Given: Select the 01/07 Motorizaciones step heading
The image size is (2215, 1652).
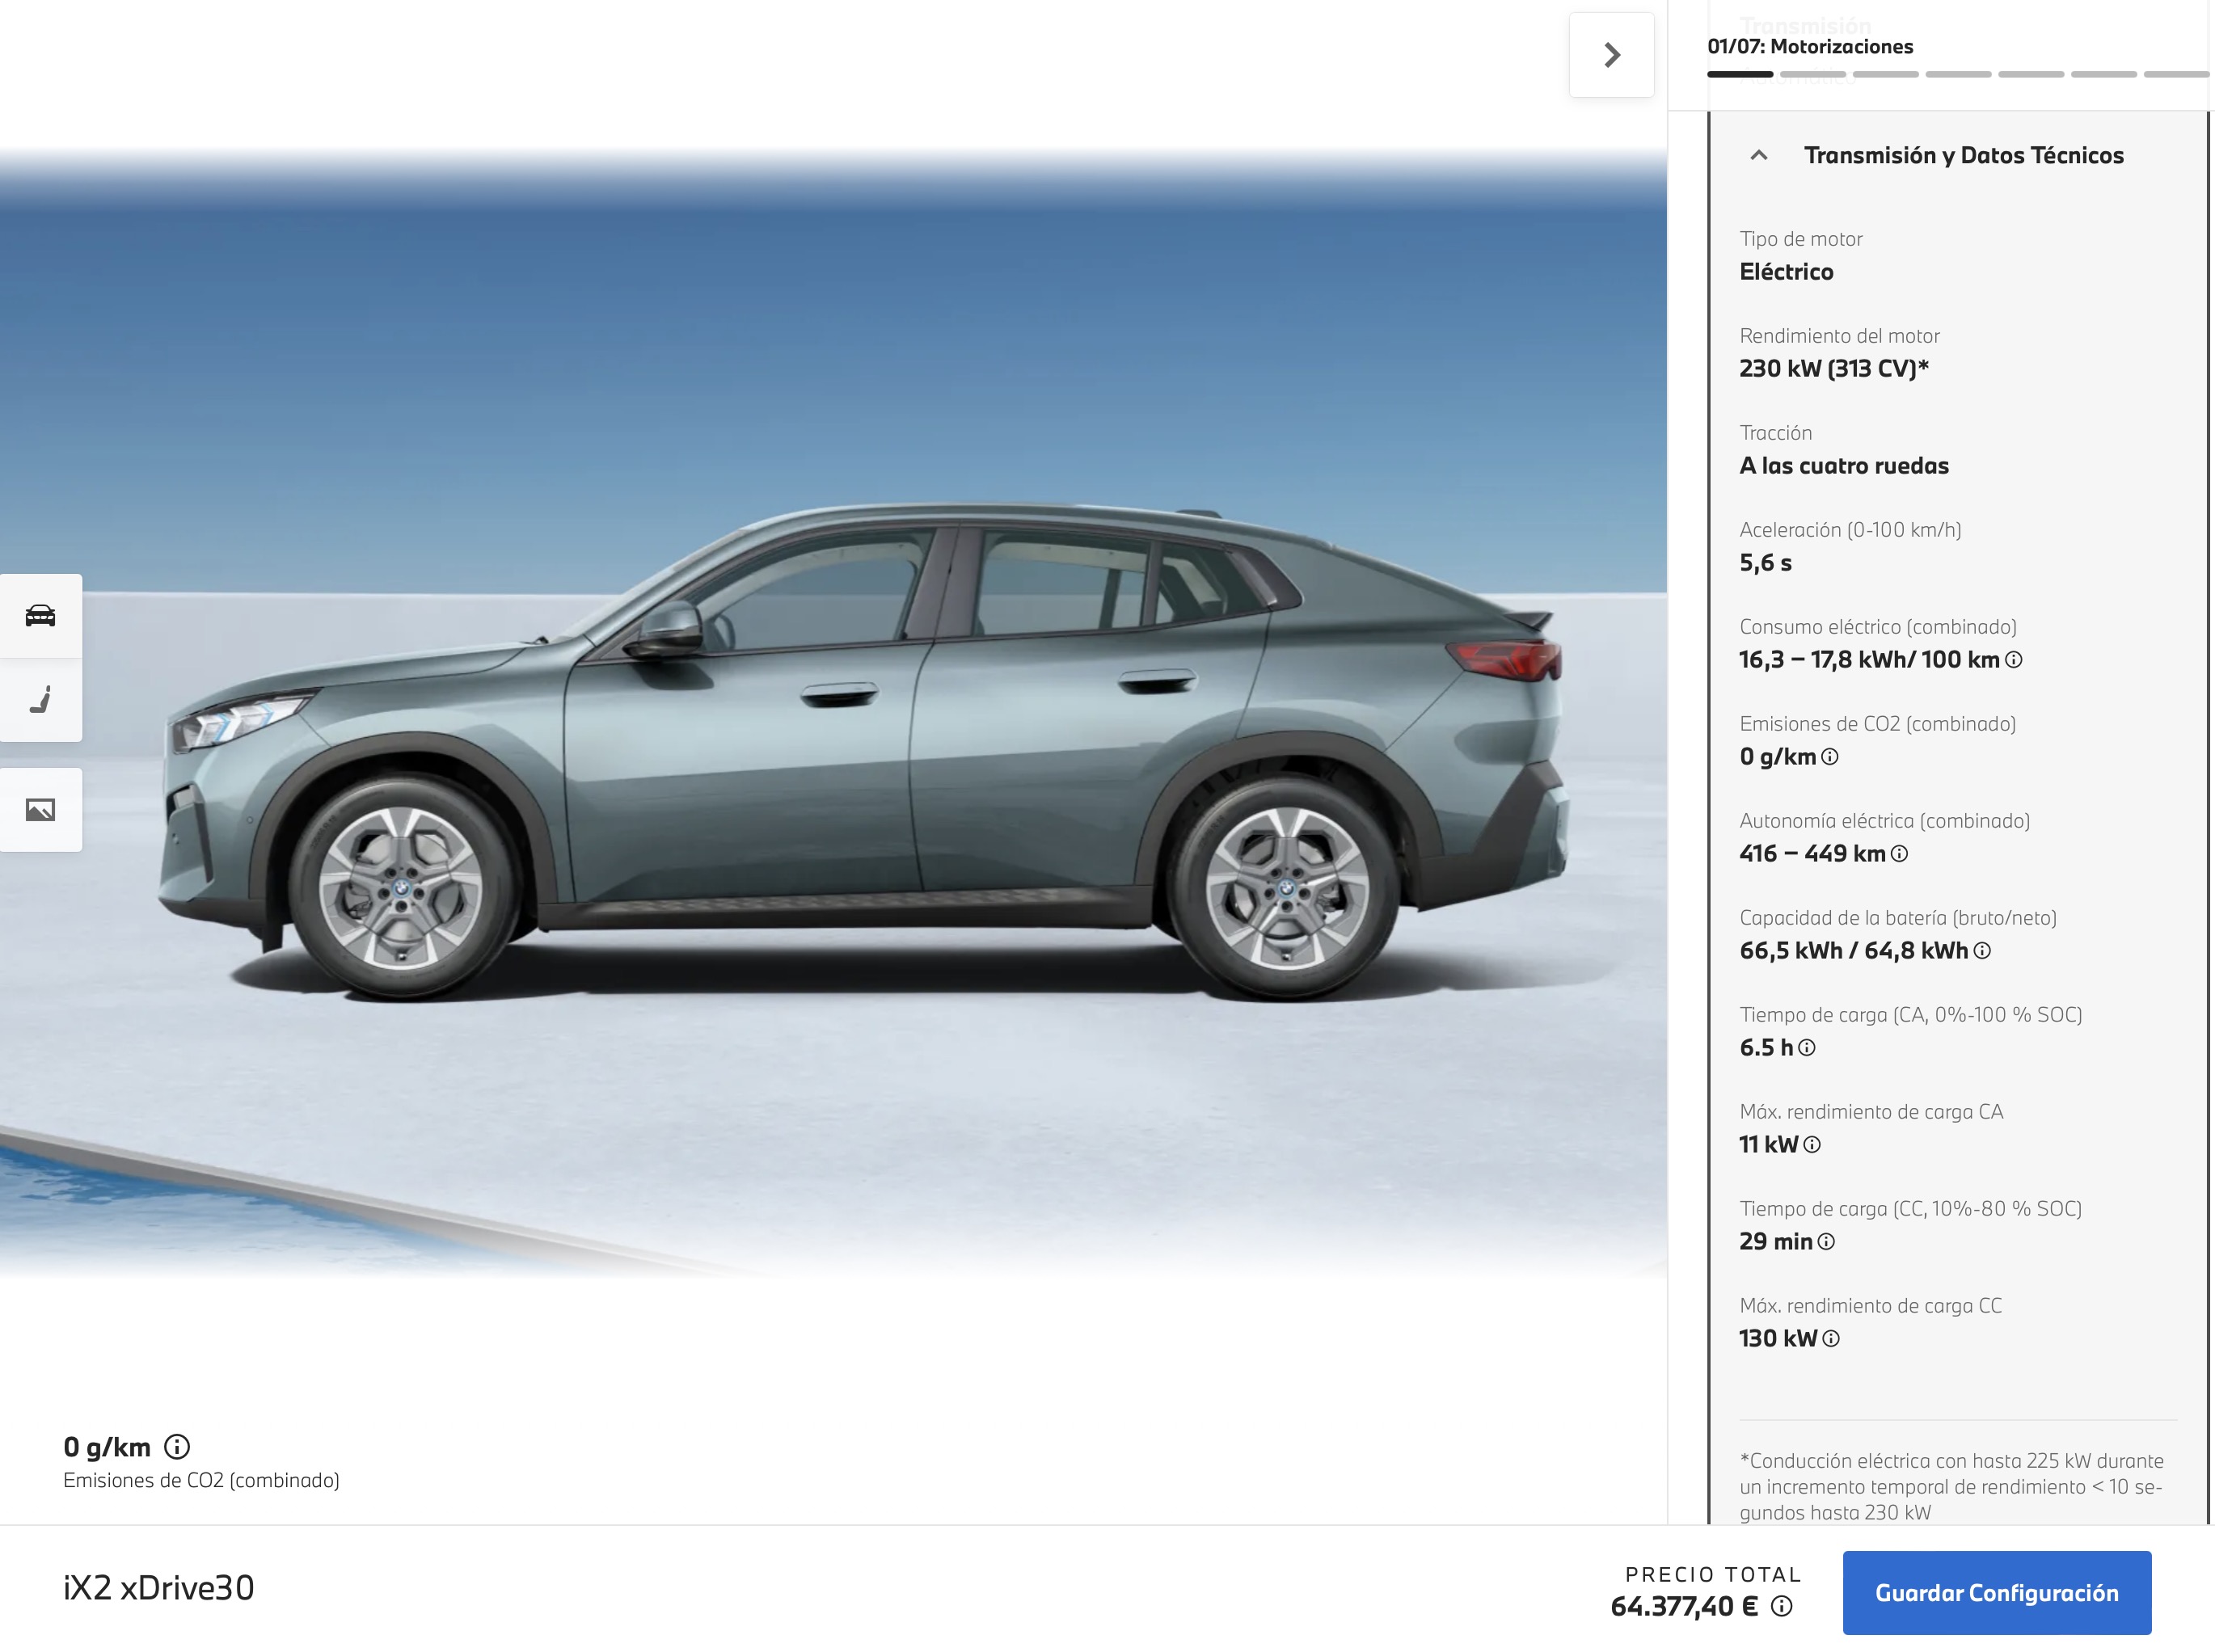Looking at the screenshot, I should tap(1809, 46).
